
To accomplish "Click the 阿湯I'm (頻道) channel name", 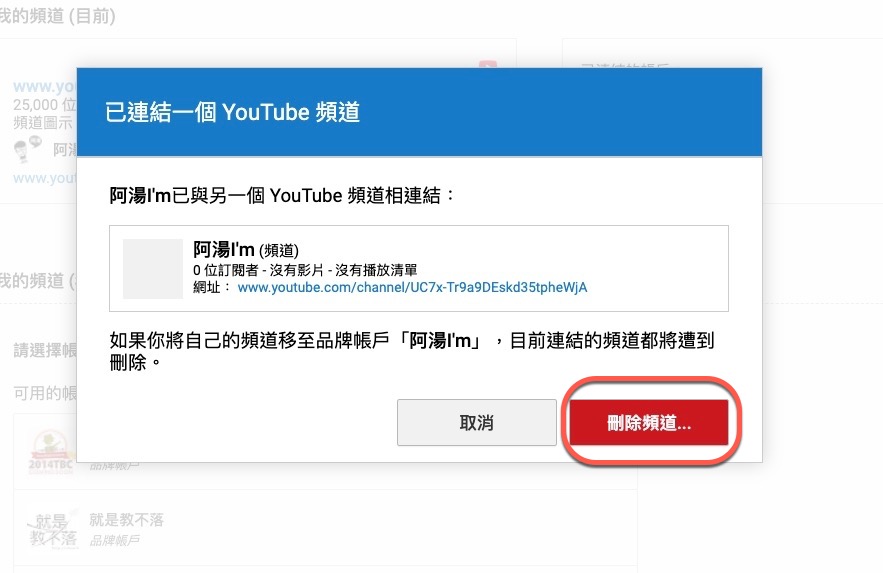I will pyautogui.click(x=246, y=249).
